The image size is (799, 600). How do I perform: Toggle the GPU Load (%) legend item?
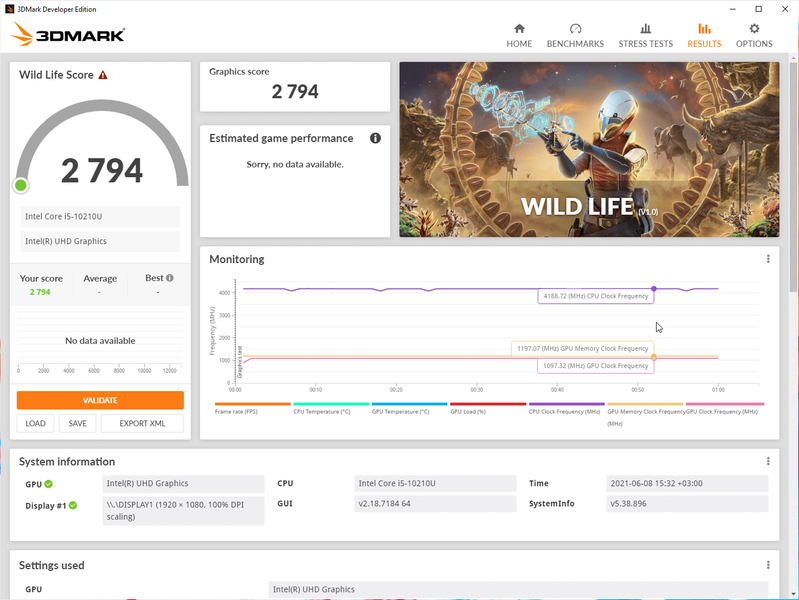click(x=488, y=409)
